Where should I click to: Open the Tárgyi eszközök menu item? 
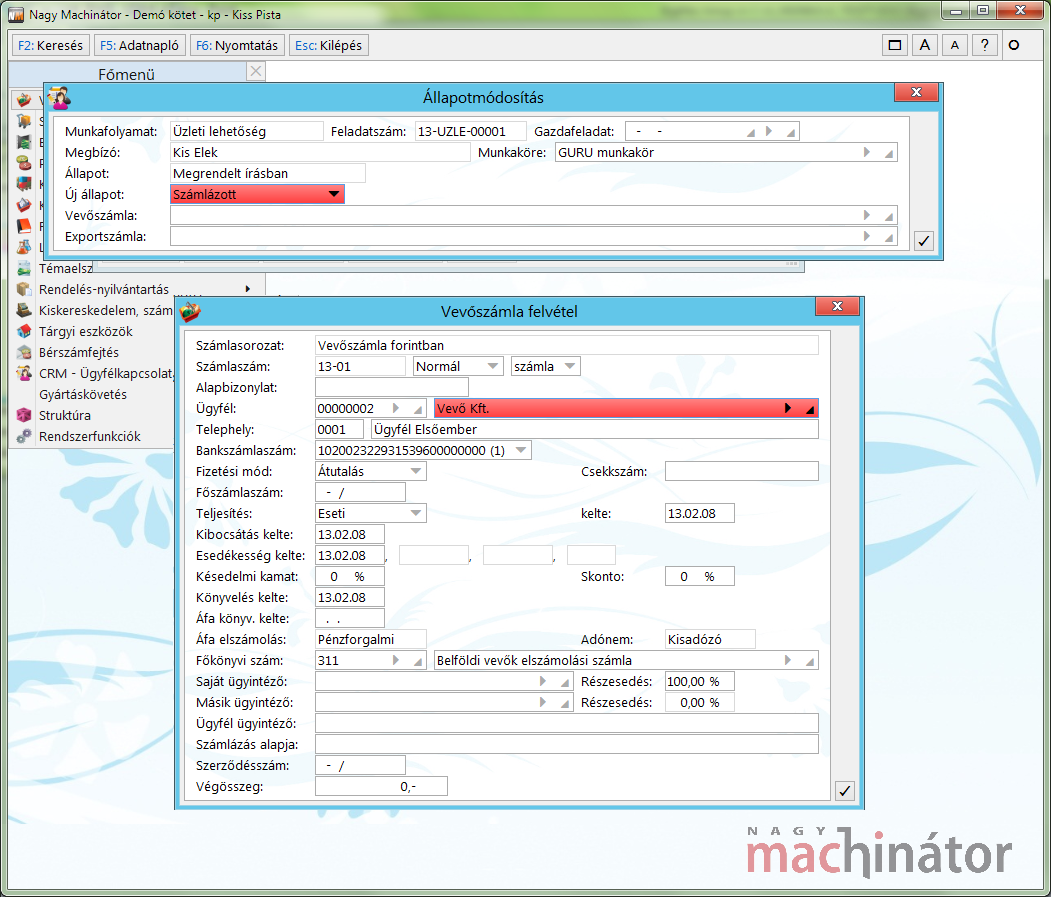[85, 331]
